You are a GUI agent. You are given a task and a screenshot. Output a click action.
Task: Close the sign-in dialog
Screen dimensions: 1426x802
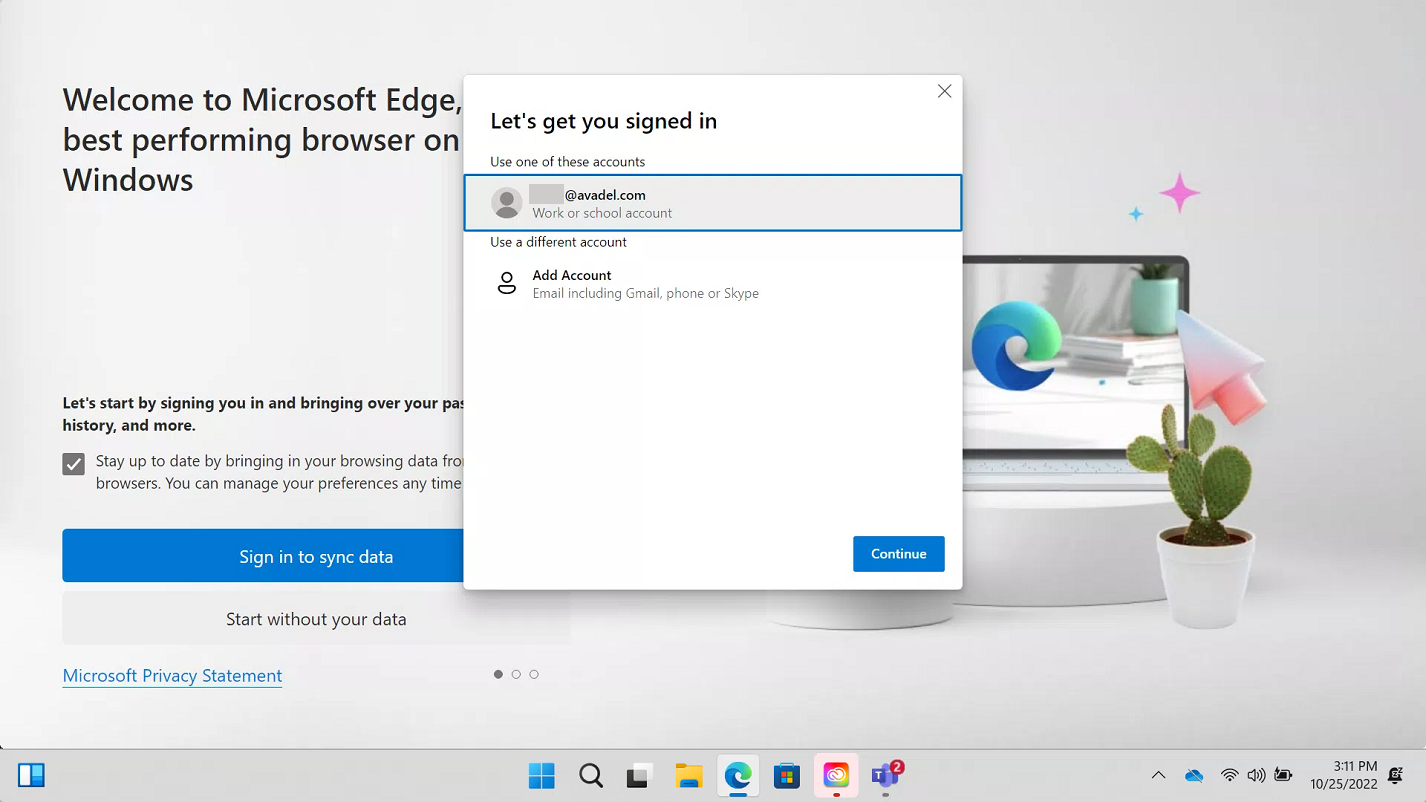tap(944, 91)
